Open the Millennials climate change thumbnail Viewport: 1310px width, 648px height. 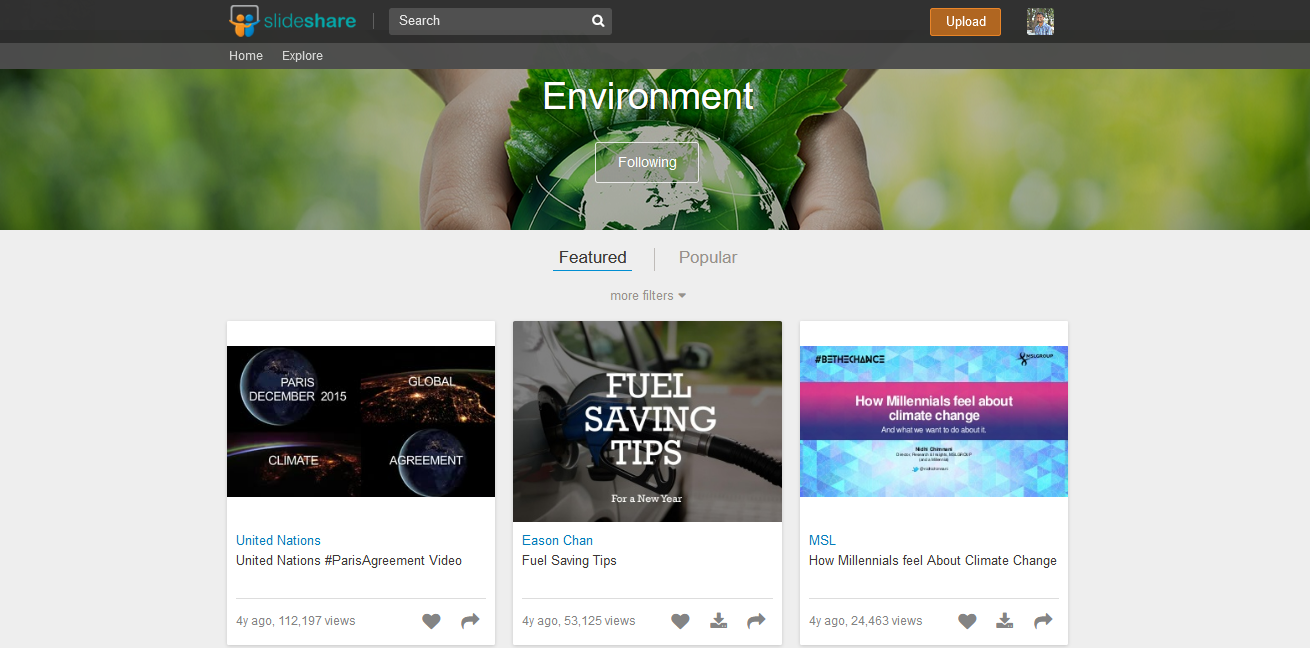(934, 421)
